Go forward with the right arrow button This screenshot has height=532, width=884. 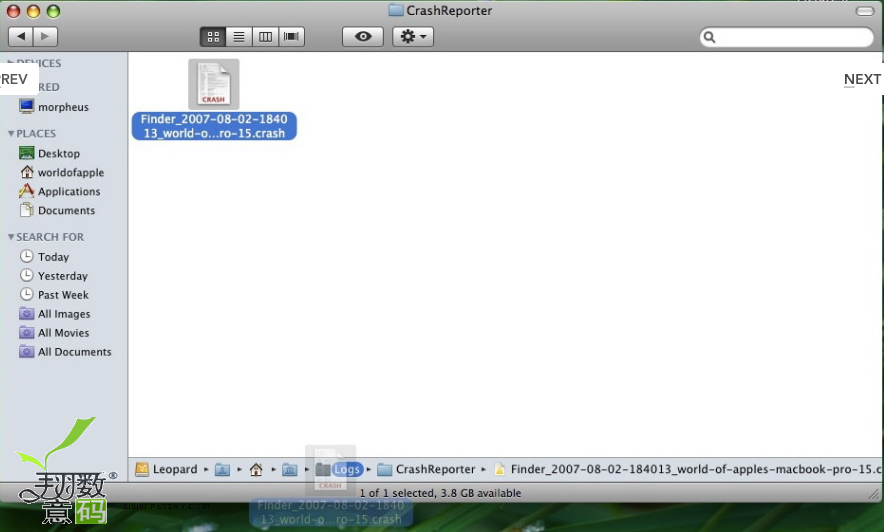(x=45, y=37)
